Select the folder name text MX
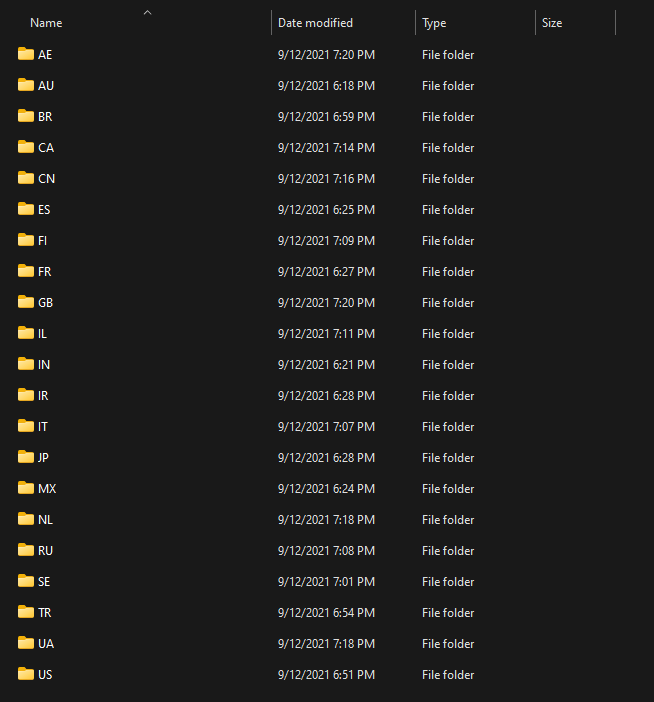The height and width of the screenshot is (702, 654). pyautogui.click(x=47, y=488)
